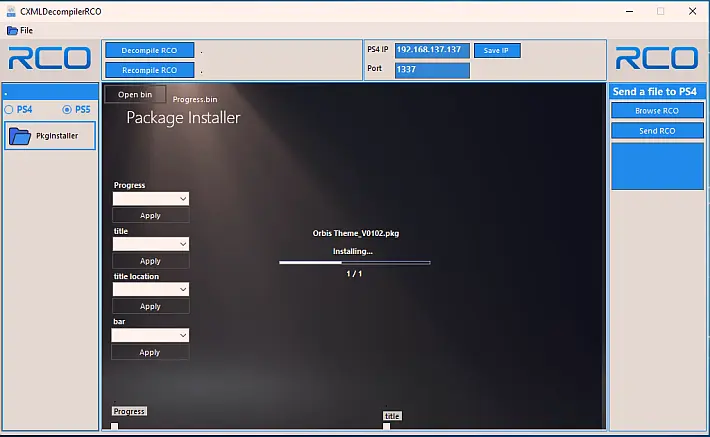The width and height of the screenshot is (710, 437).
Task: Click the white square below bottom title label
Action: (x=386, y=426)
